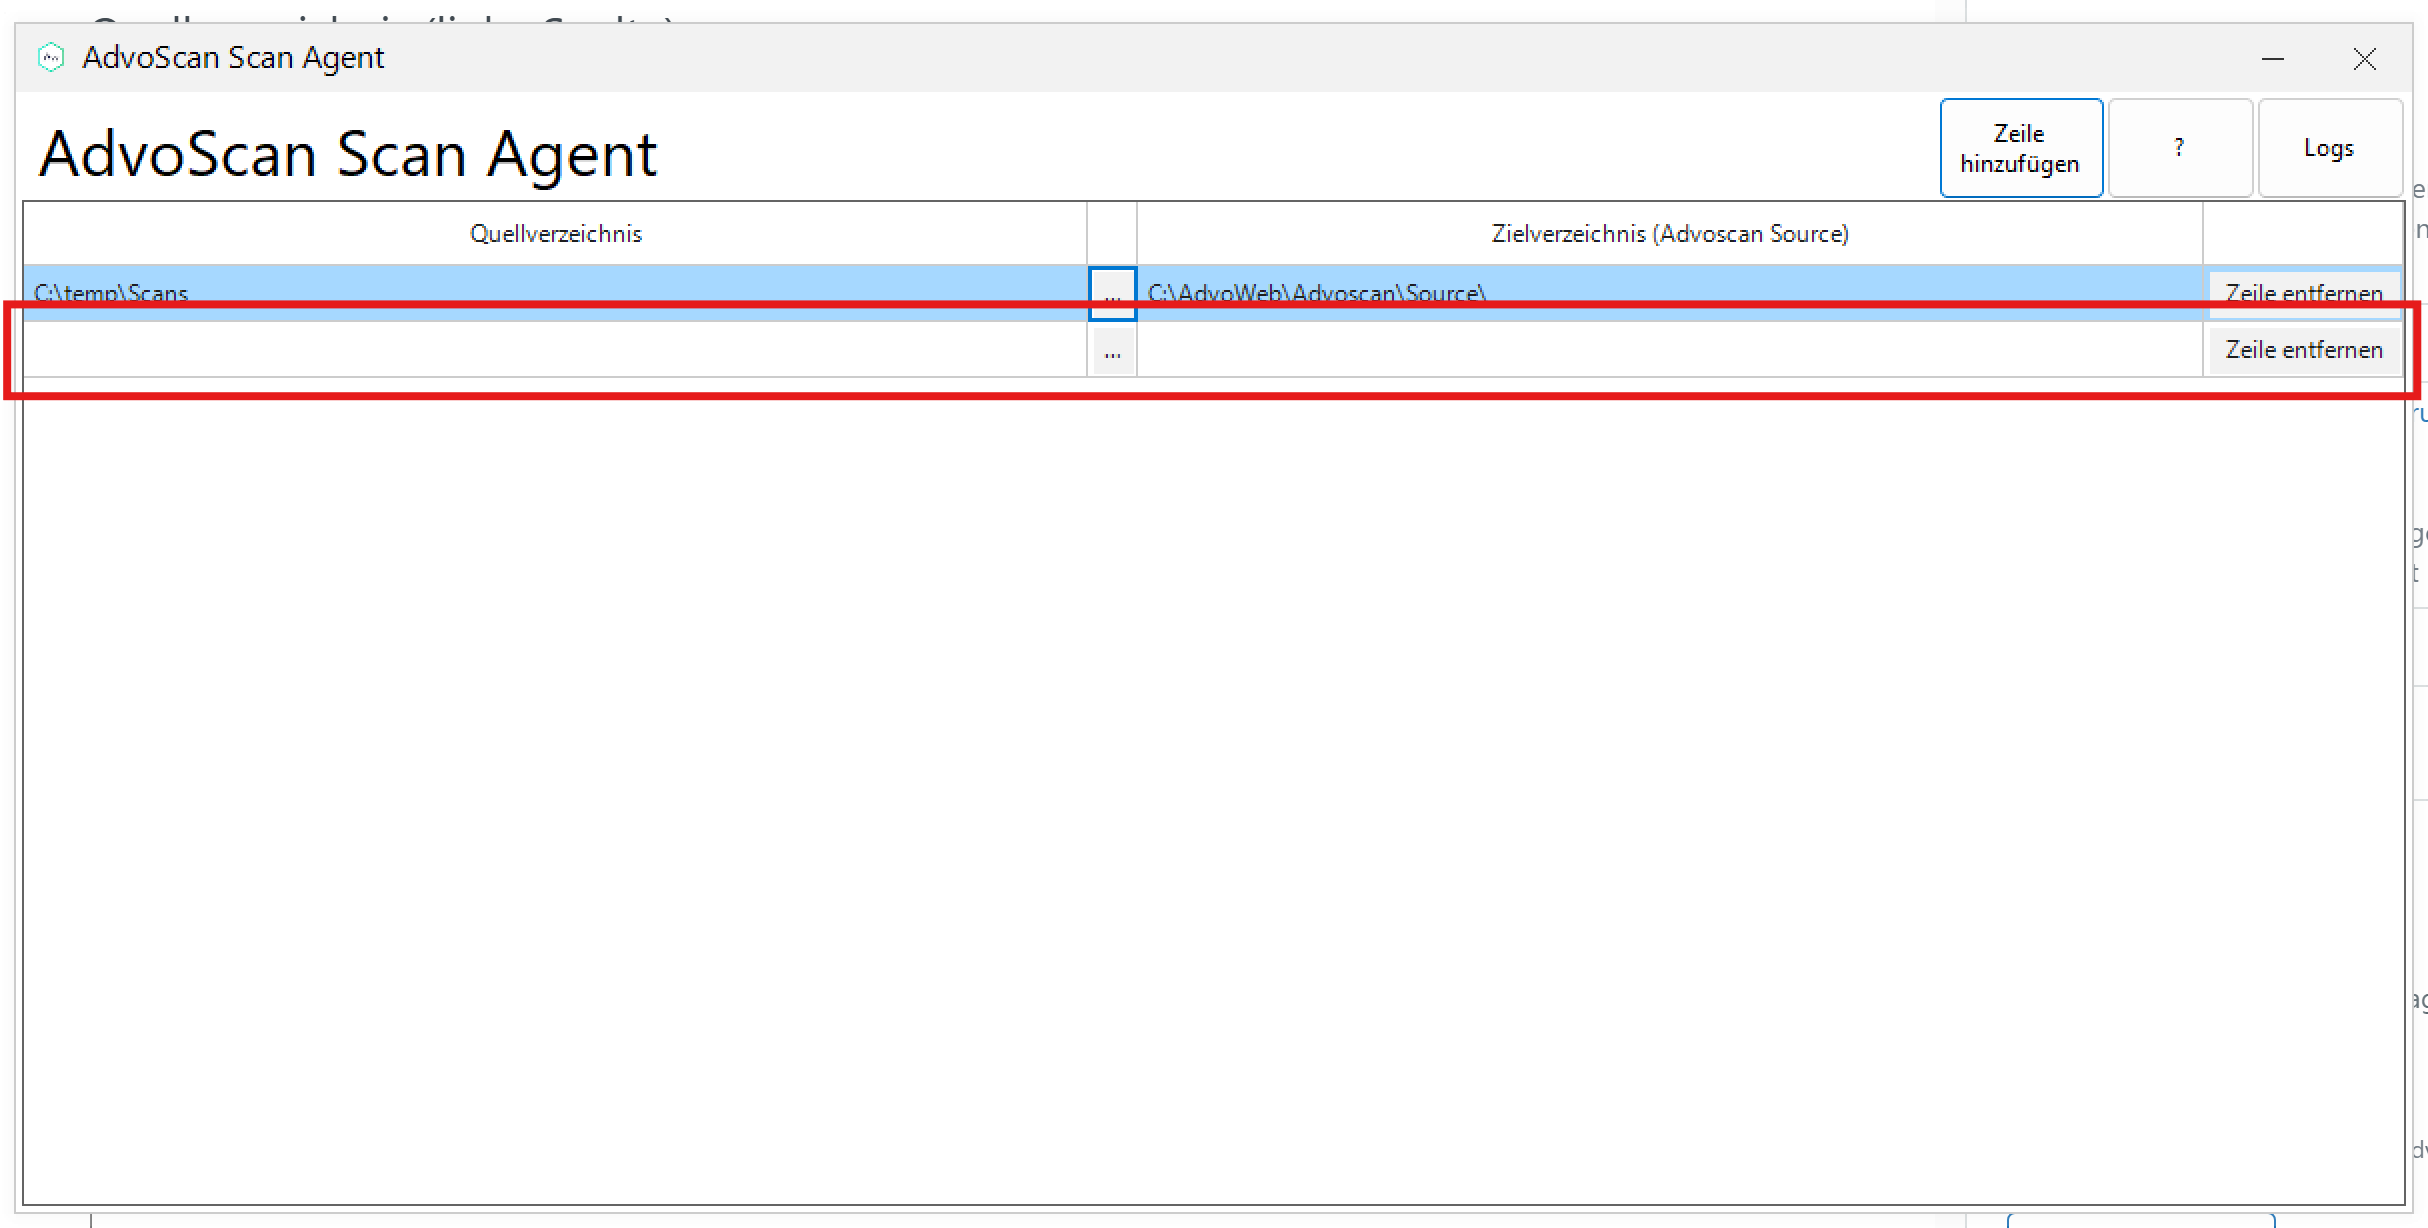Viewport: 2428px width, 1228px height.
Task: Click the empty target directory field in second row
Action: [x=1669, y=350]
